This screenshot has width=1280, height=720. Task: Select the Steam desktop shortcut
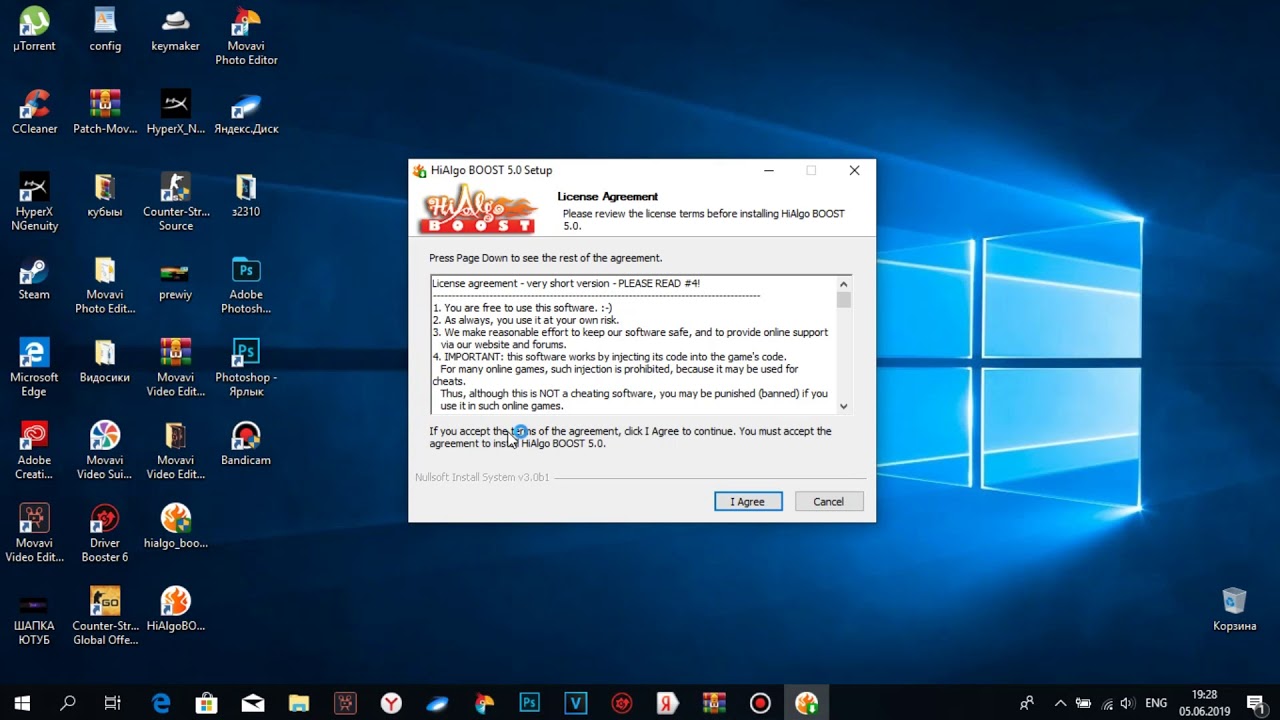tap(34, 279)
